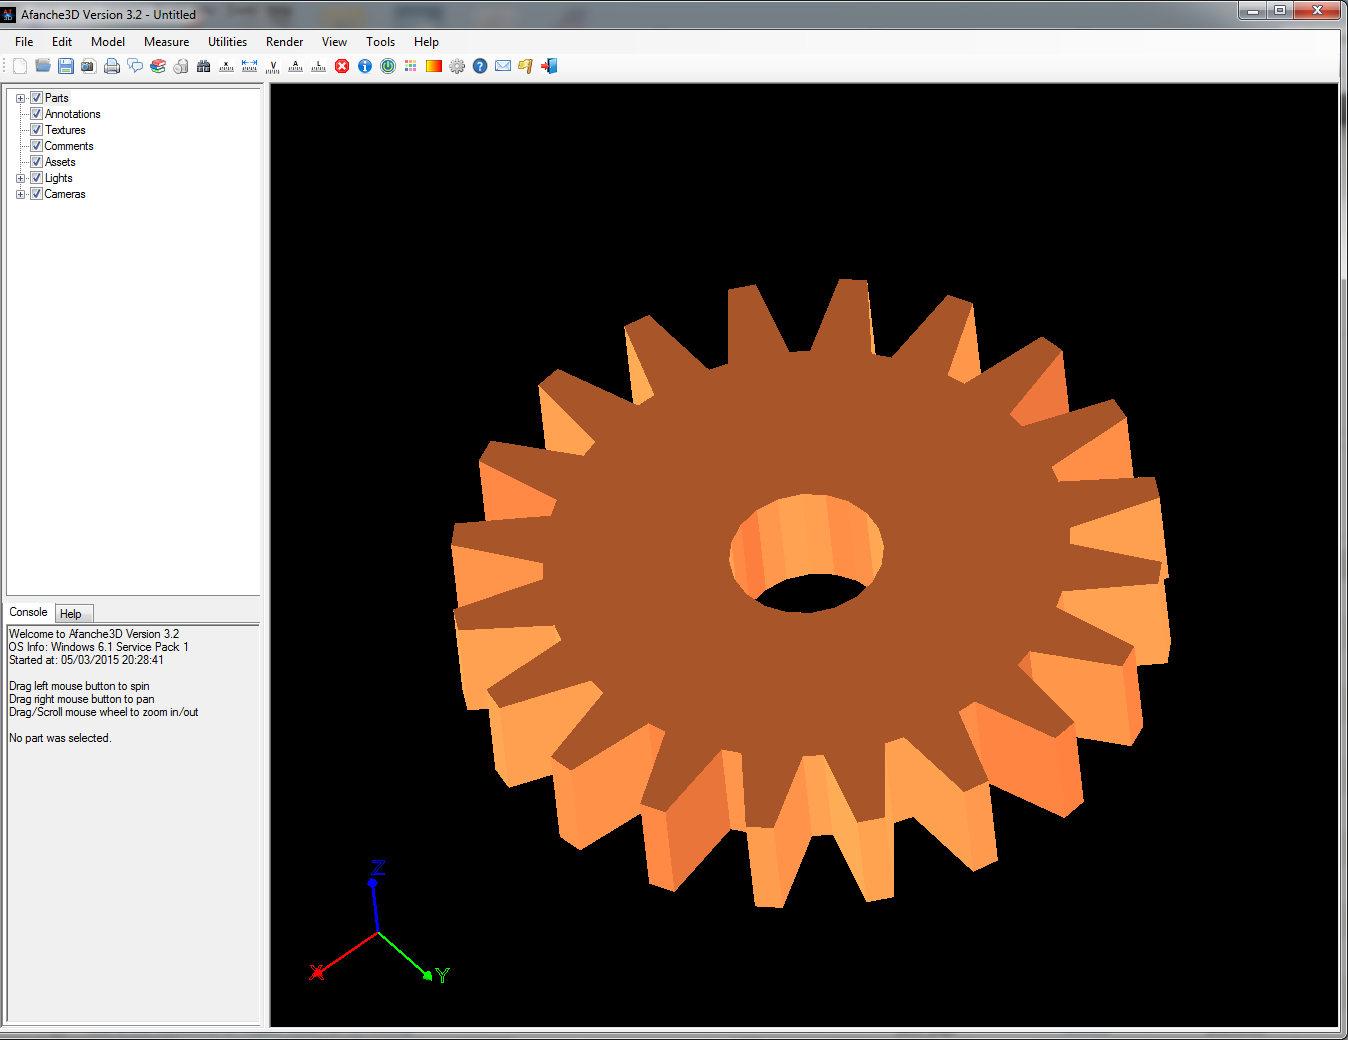The width and height of the screenshot is (1348, 1040).
Task: Uncheck the Annotations checkbox
Action: click(x=36, y=114)
